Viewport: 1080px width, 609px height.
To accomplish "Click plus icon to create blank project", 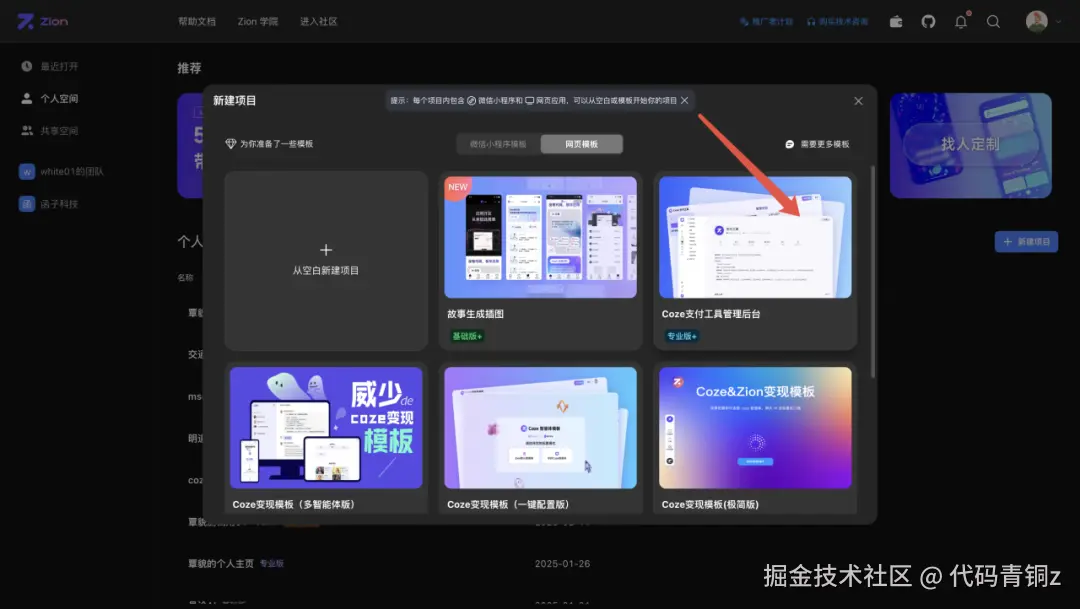I will 326,249.
